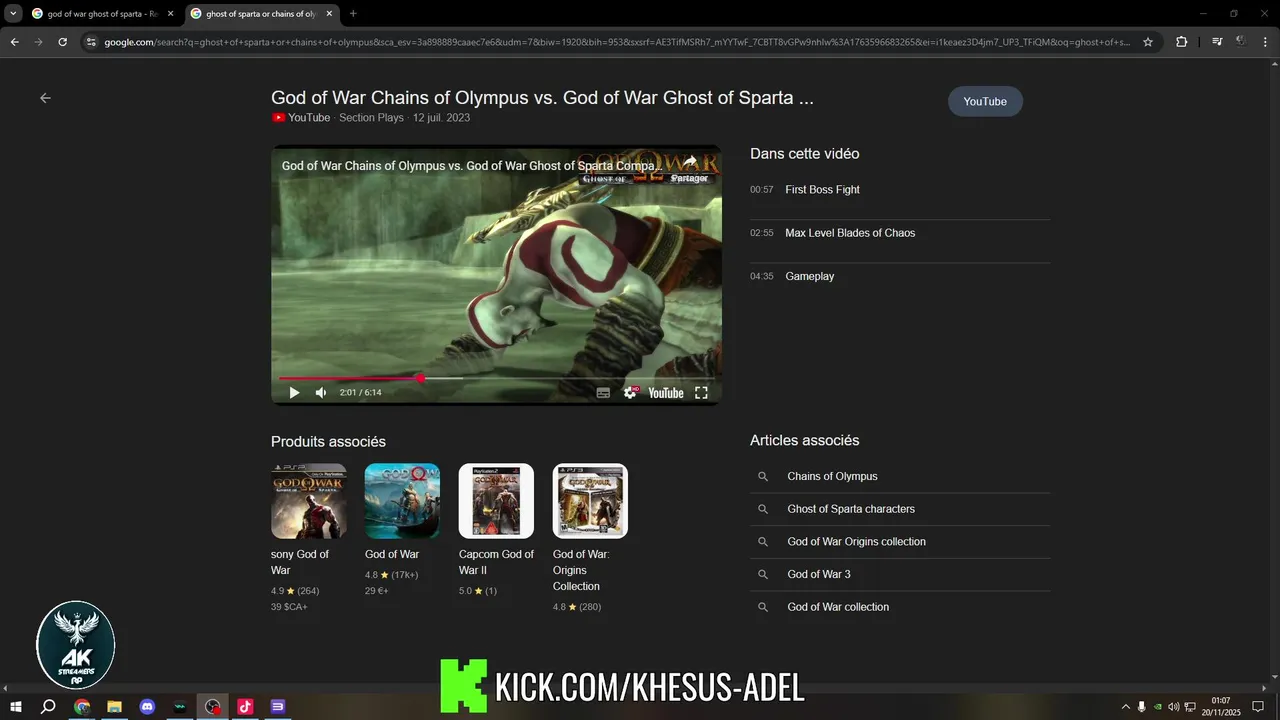Open Discord from the taskbar
1280x720 pixels.
point(148,707)
